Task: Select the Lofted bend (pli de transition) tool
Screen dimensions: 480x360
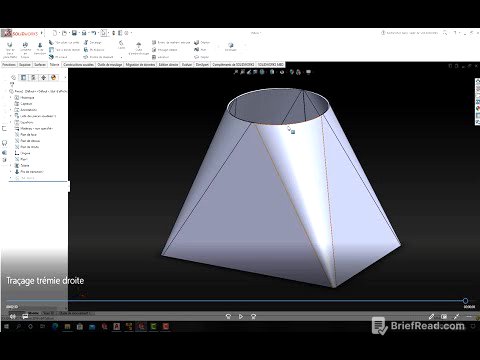Action: [x=40, y=49]
